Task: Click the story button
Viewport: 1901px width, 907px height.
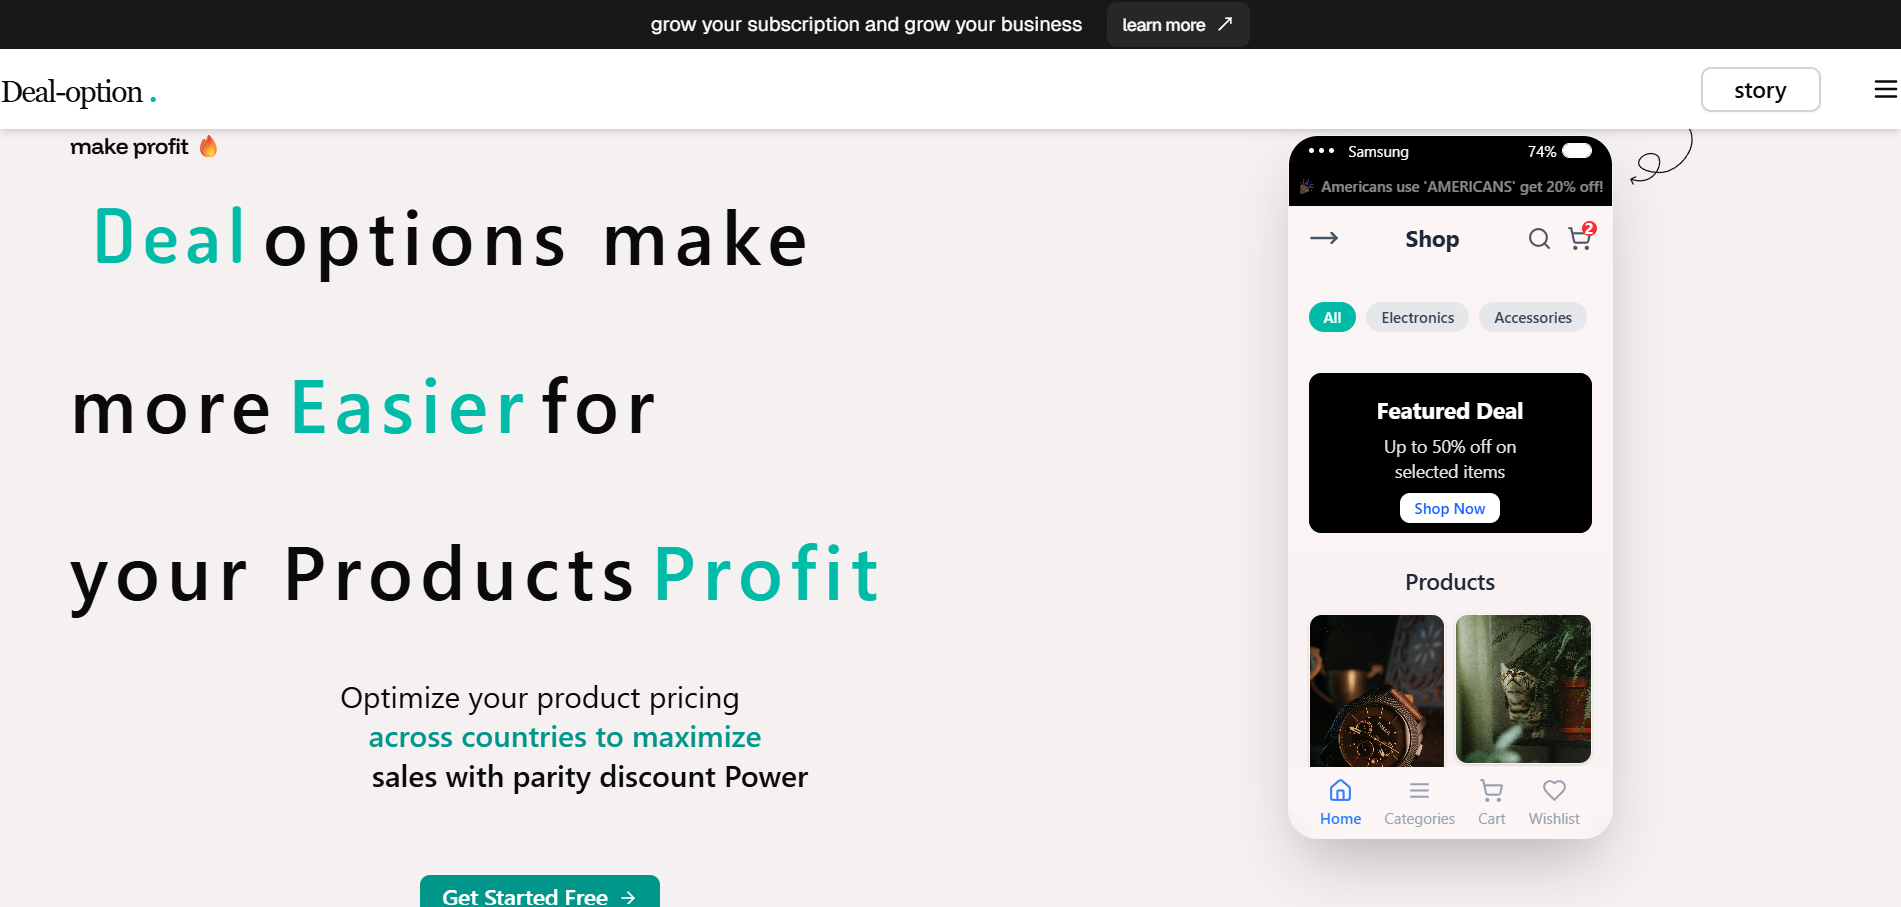Action: coord(1760,90)
